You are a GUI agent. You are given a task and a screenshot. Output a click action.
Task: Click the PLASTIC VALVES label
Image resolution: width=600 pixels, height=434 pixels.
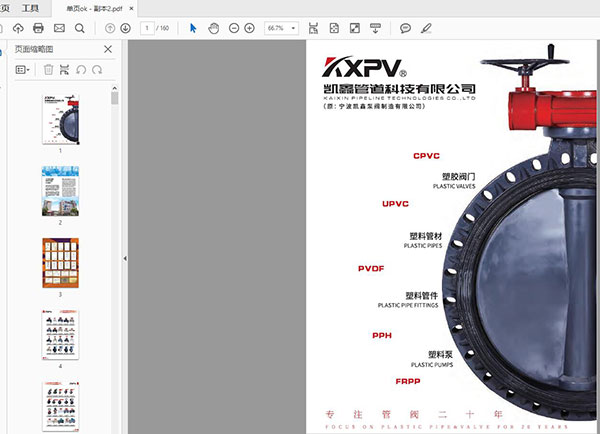[x=454, y=186]
